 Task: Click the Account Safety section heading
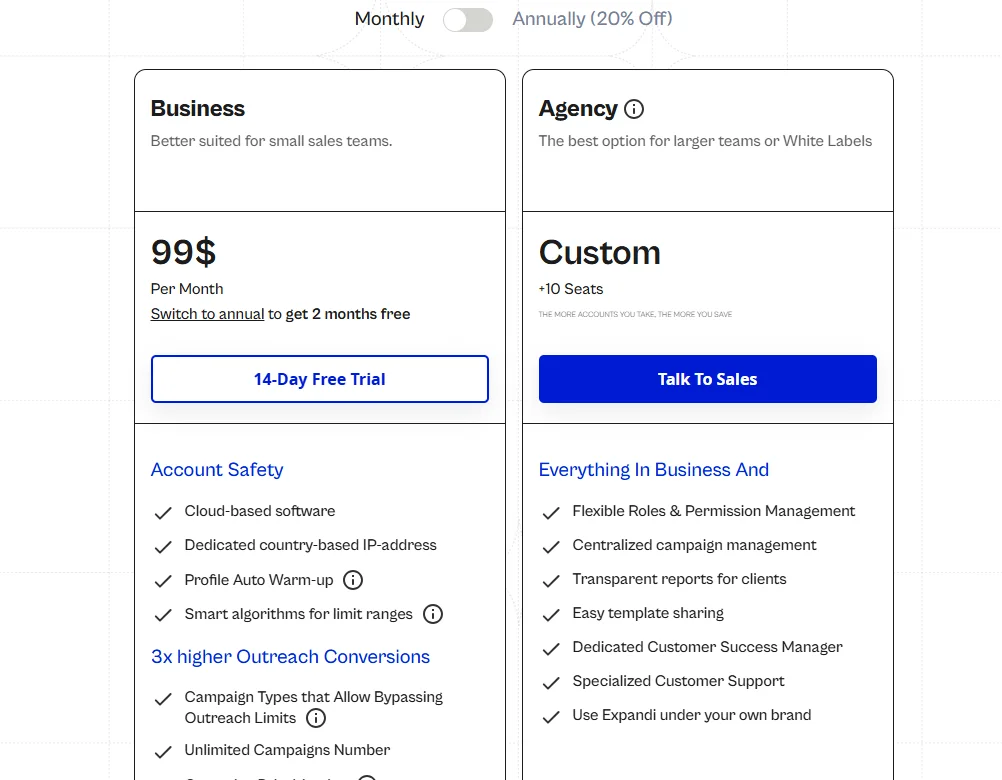(217, 469)
